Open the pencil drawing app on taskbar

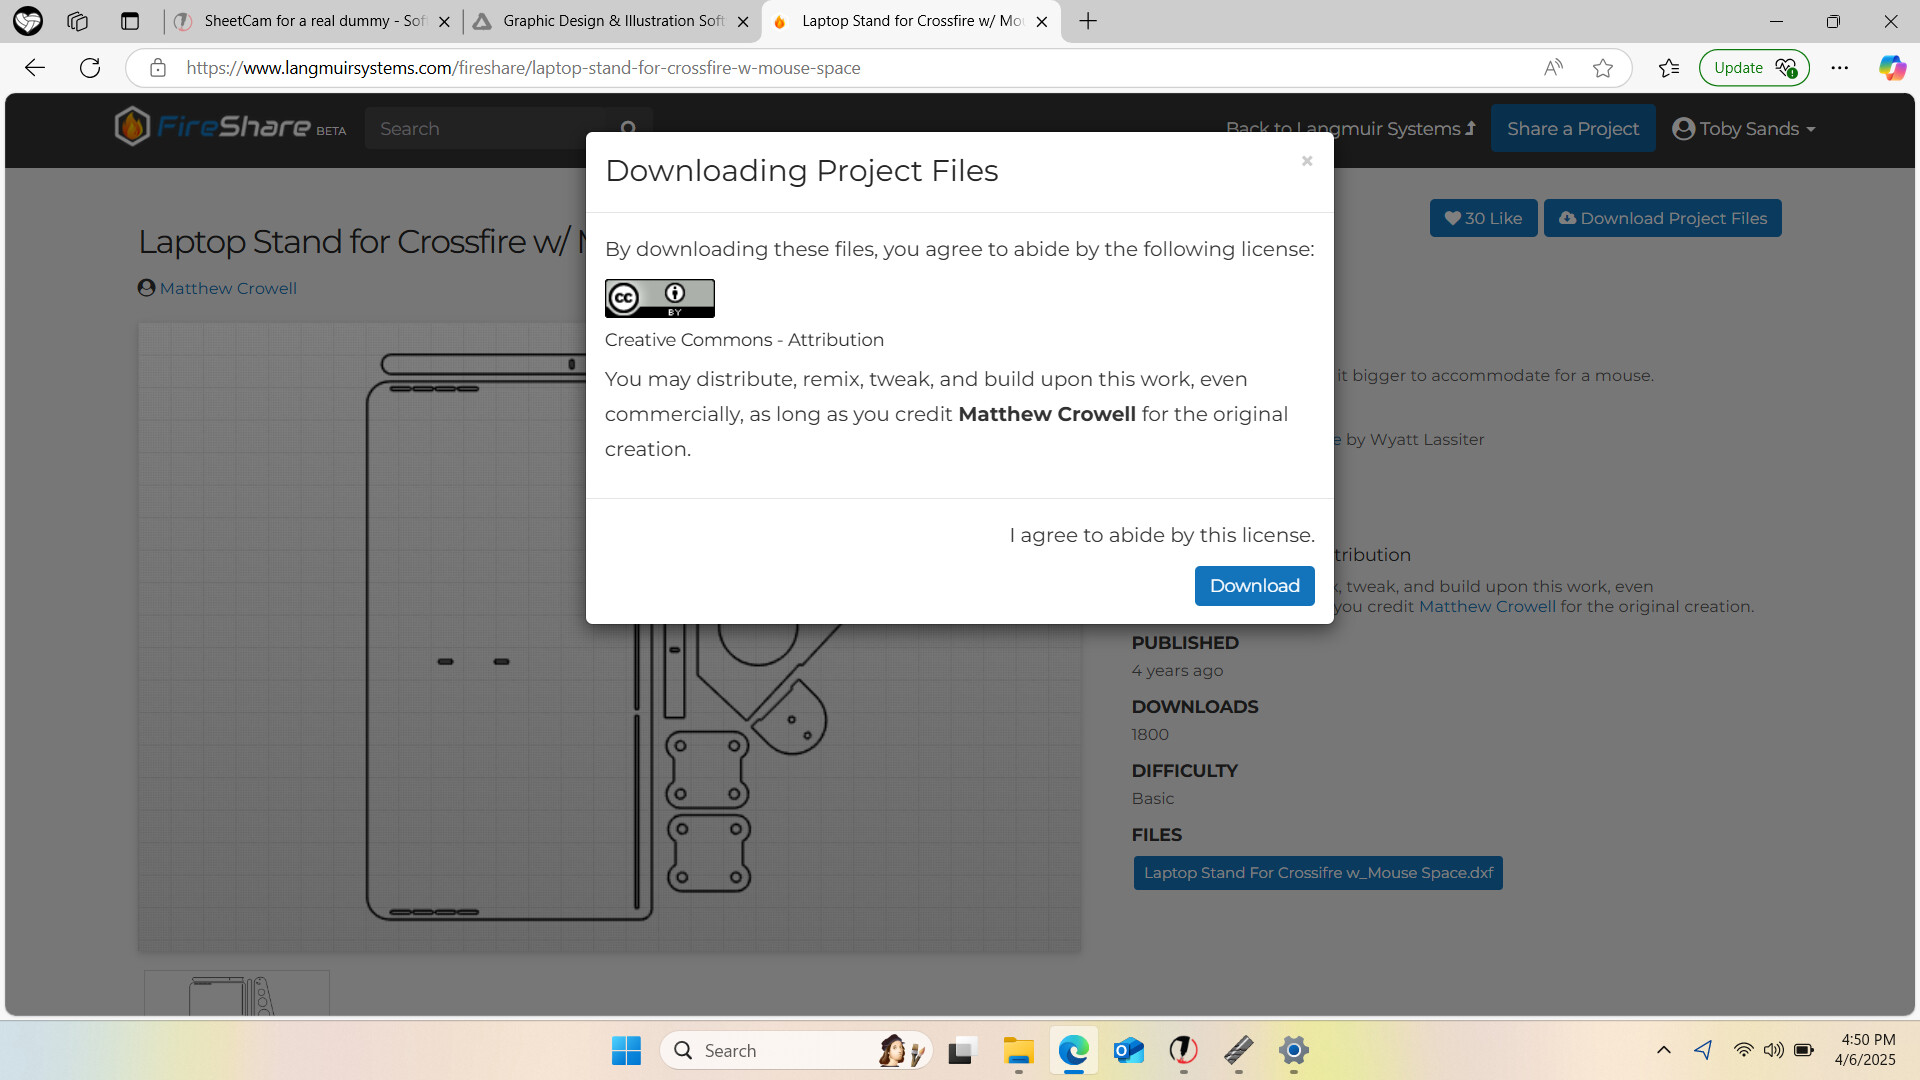click(x=1238, y=1051)
